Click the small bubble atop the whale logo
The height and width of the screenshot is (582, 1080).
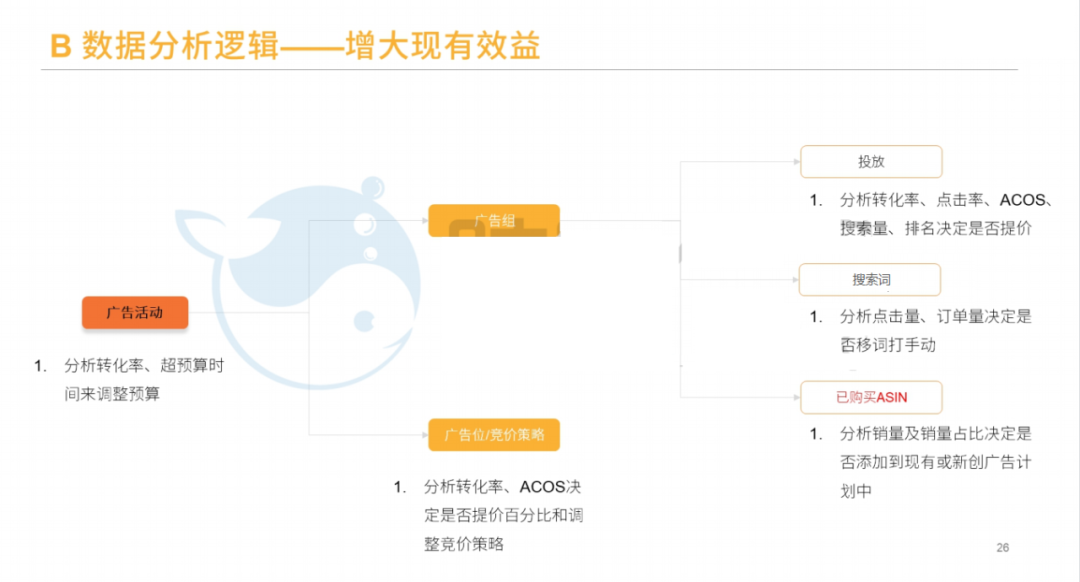(372, 187)
